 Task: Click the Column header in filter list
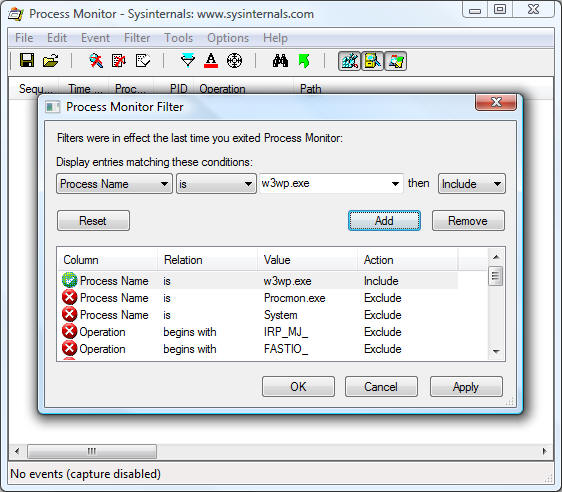107,259
